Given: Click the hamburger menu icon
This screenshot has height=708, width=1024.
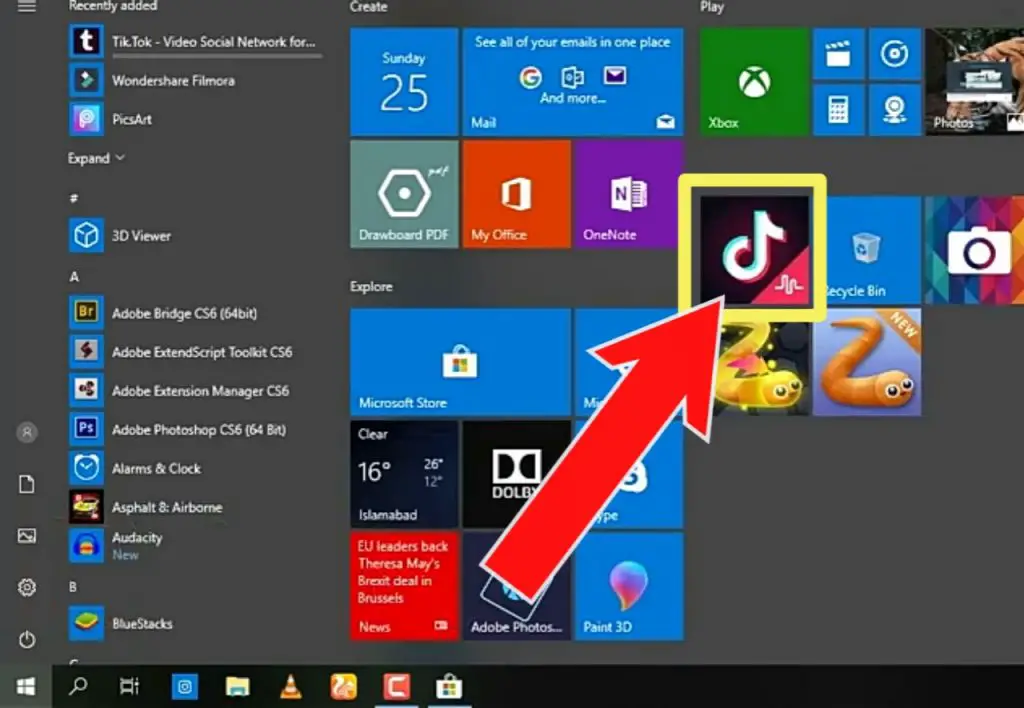Looking at the screenshot, I should point(27,7).
